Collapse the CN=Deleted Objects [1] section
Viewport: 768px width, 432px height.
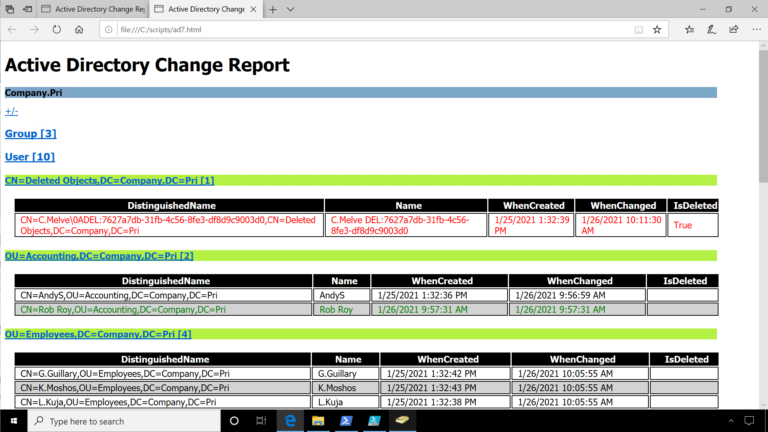[109, 180]
